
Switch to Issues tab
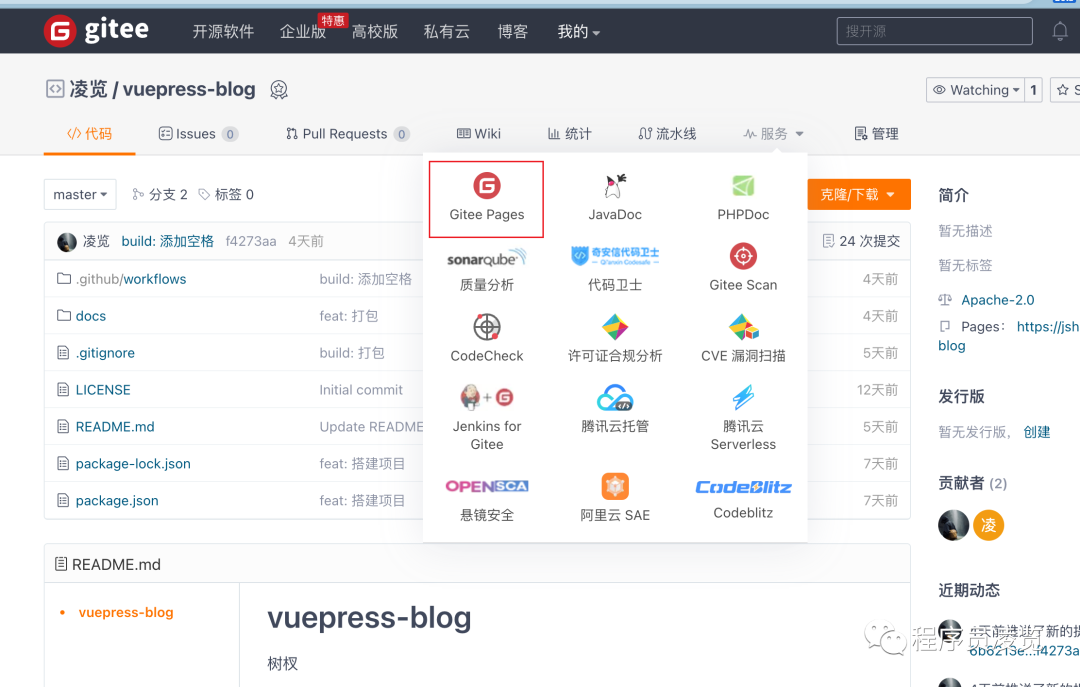point(198,134)
